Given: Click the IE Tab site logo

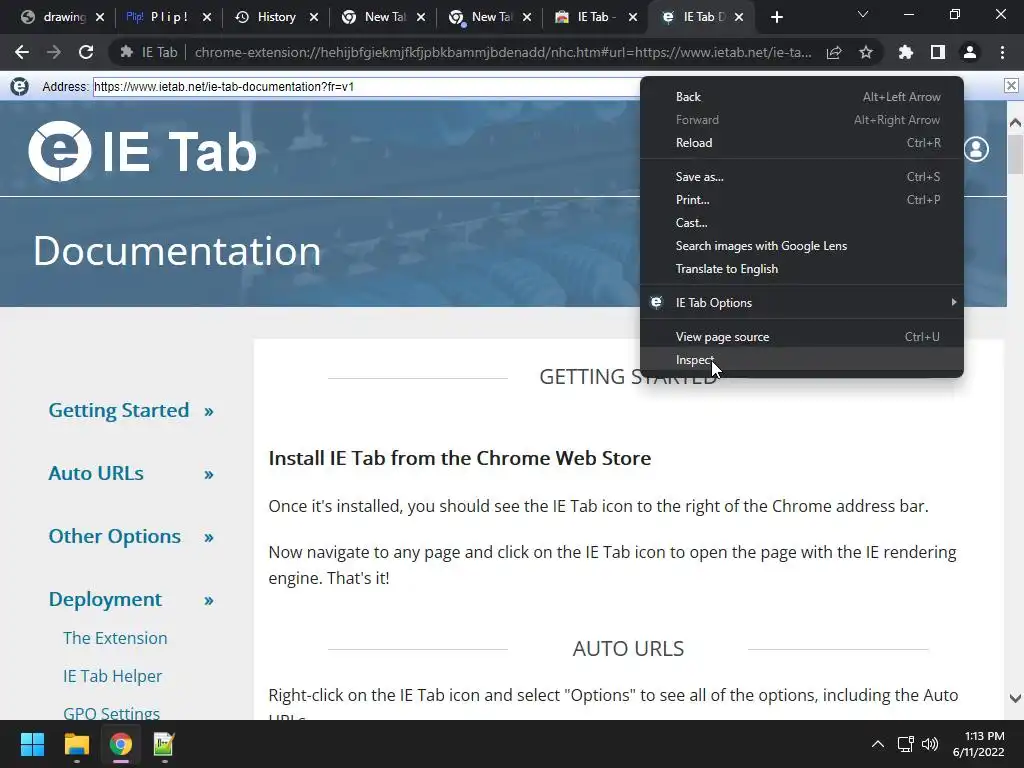Looking at the screenshot, I should coord(142,151).
